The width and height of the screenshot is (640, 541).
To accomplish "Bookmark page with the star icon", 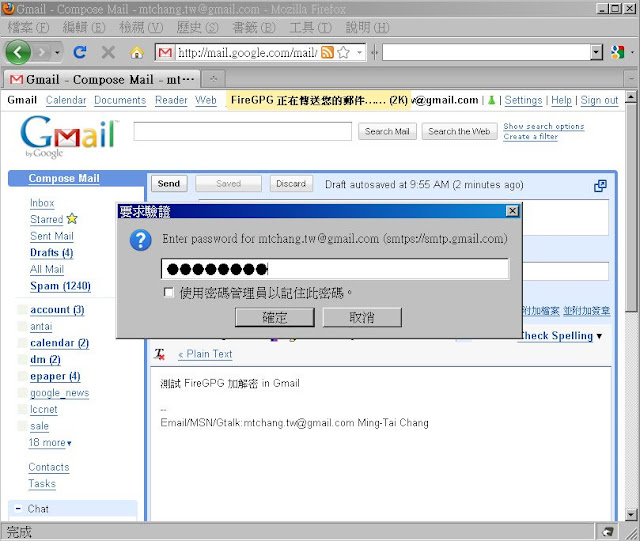I will tap(344, 52).
